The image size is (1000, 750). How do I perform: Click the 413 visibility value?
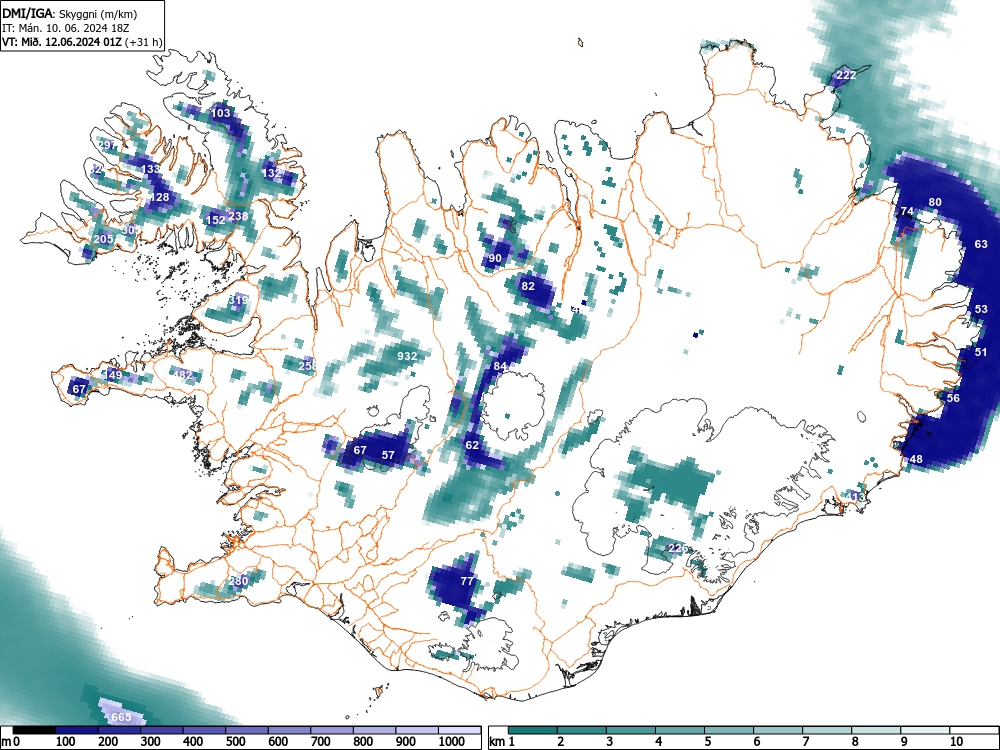[856, 497]
